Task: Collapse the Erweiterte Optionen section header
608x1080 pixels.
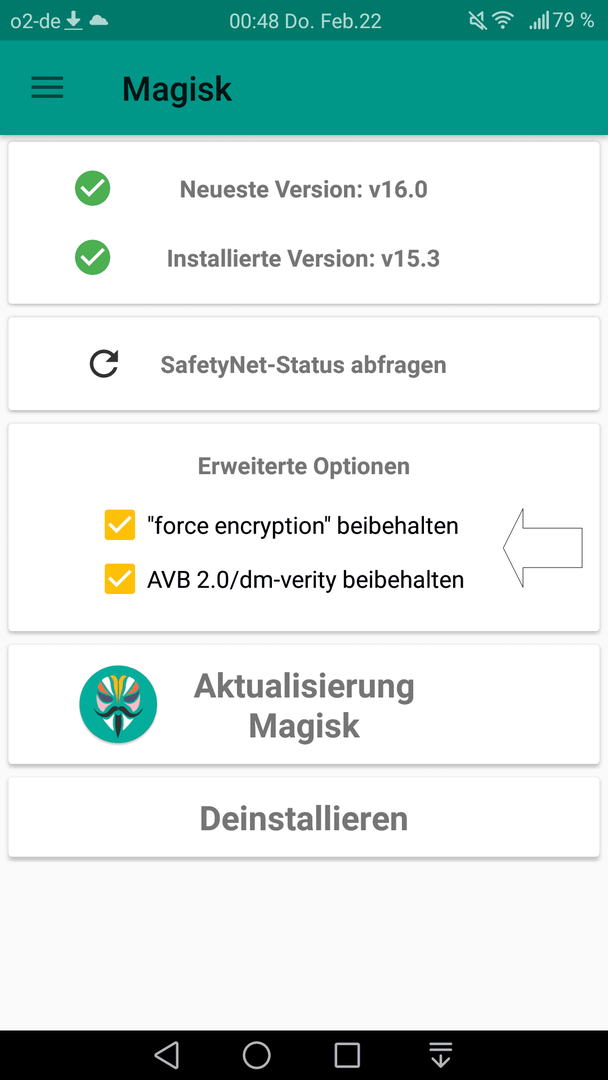Action: click(304, 466)
